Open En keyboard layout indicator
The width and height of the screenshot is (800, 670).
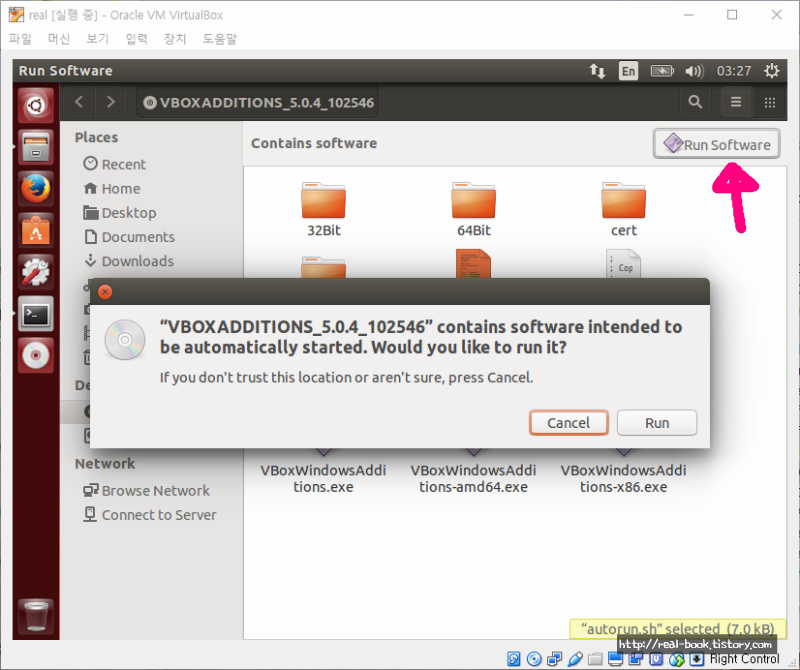click(629, 70)
